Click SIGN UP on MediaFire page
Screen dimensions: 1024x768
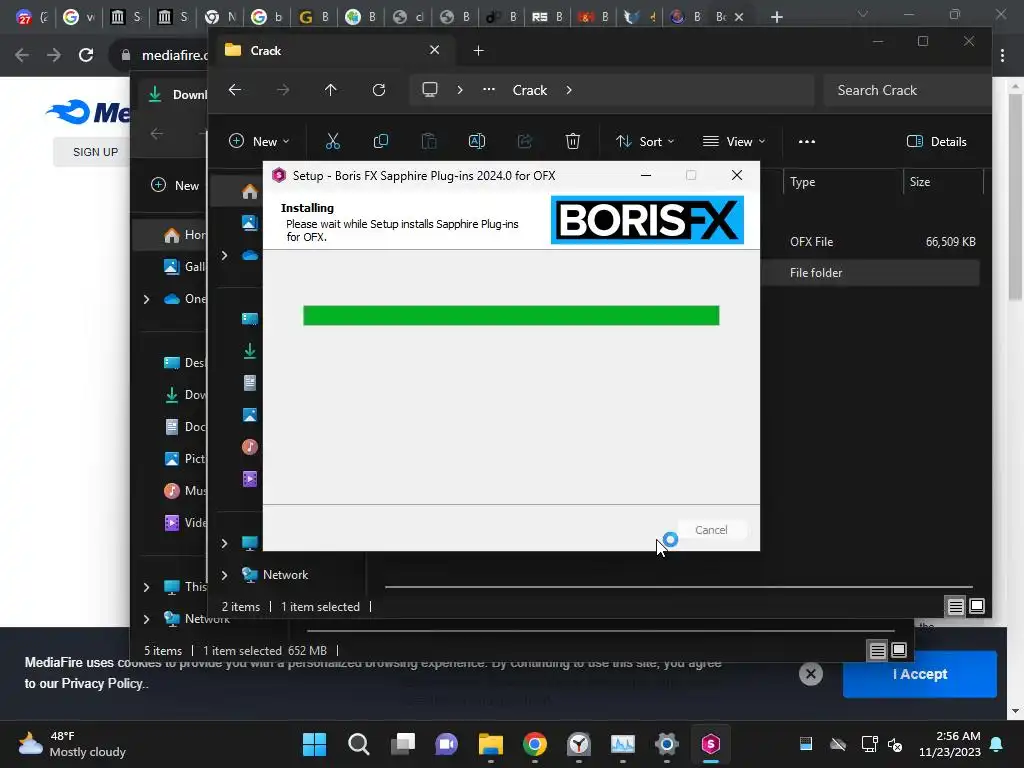95,152
